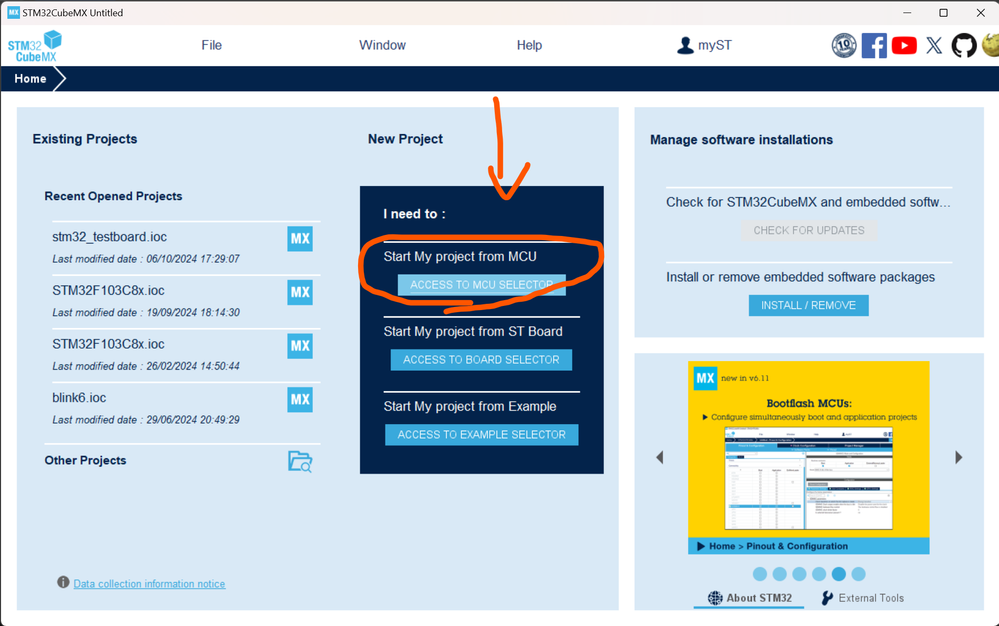Maximize the STM32CubeMX window

944,13
